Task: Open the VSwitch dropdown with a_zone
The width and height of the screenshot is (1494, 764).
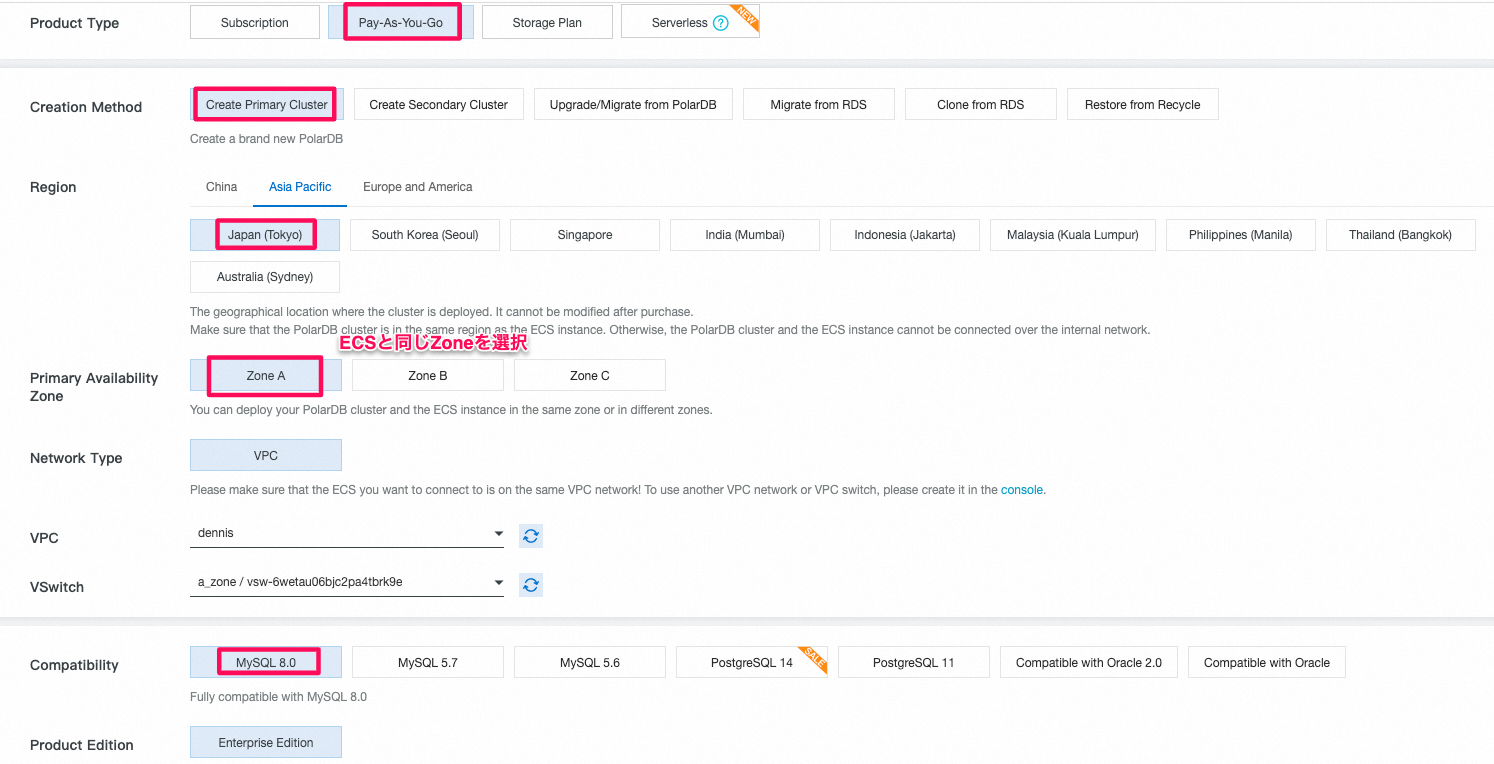Action: (x=347, y=583)
